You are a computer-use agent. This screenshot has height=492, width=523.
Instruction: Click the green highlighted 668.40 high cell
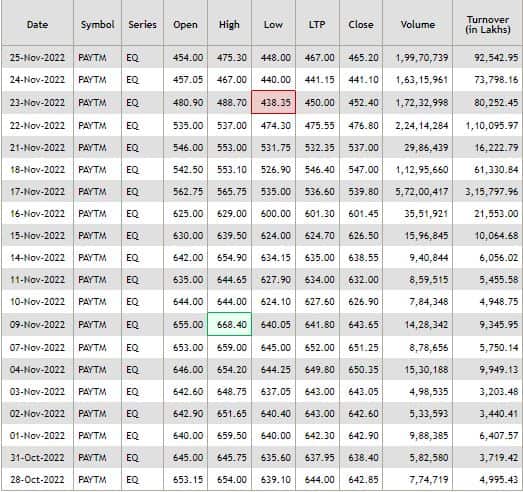click(229, 324)
